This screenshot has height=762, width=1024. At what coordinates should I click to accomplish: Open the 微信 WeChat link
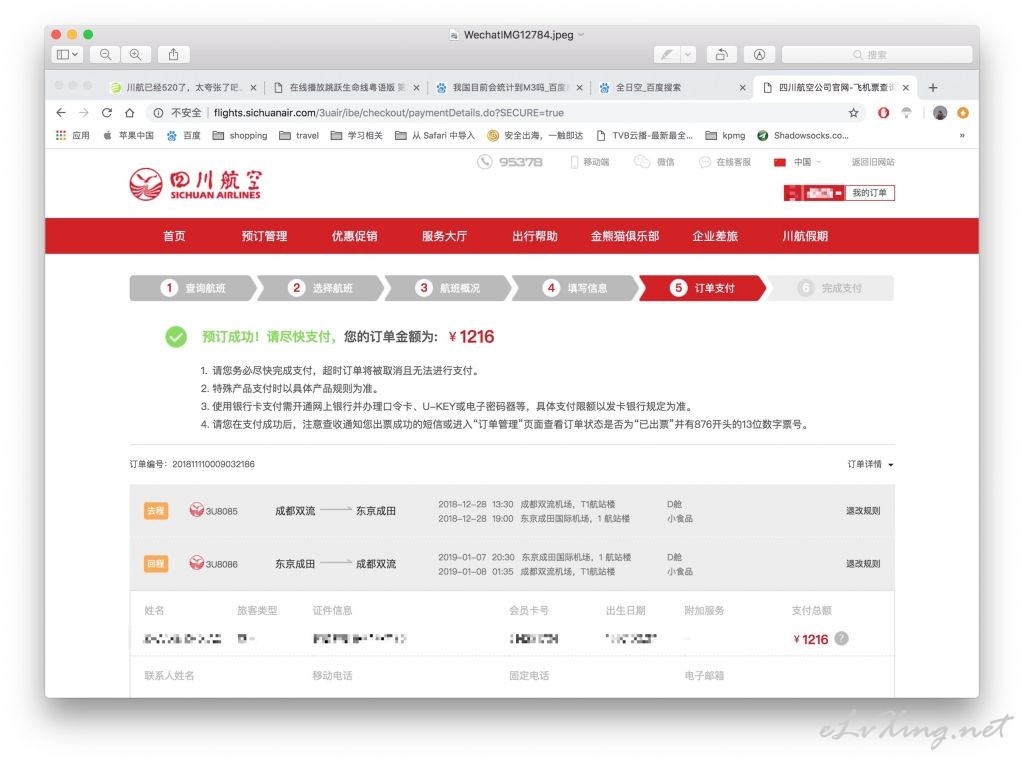pyautogui.click(x=654, y=162)
